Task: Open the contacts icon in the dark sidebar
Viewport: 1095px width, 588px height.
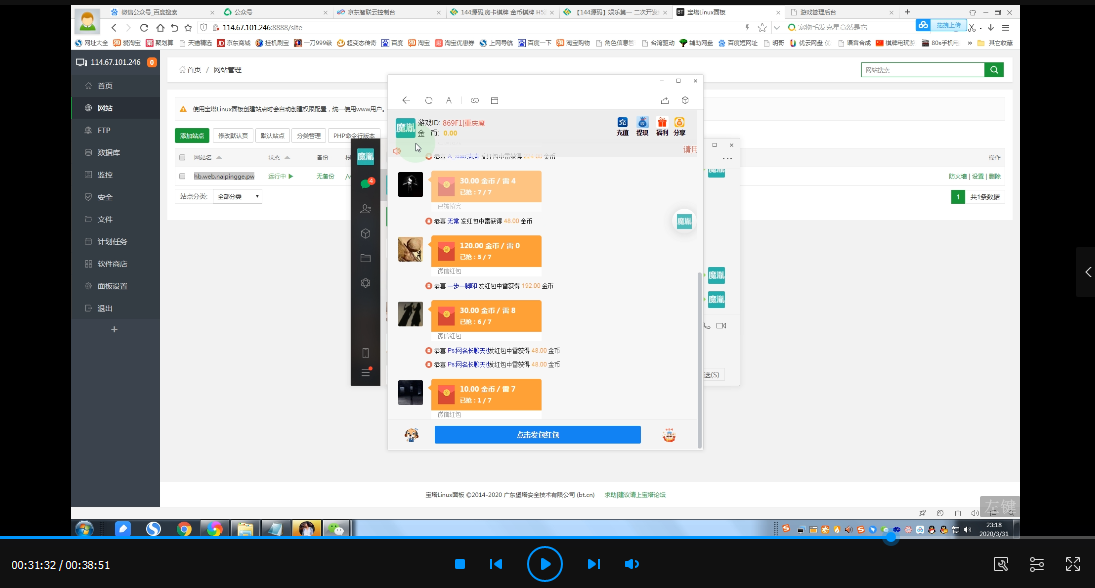Action: [366, 209]
